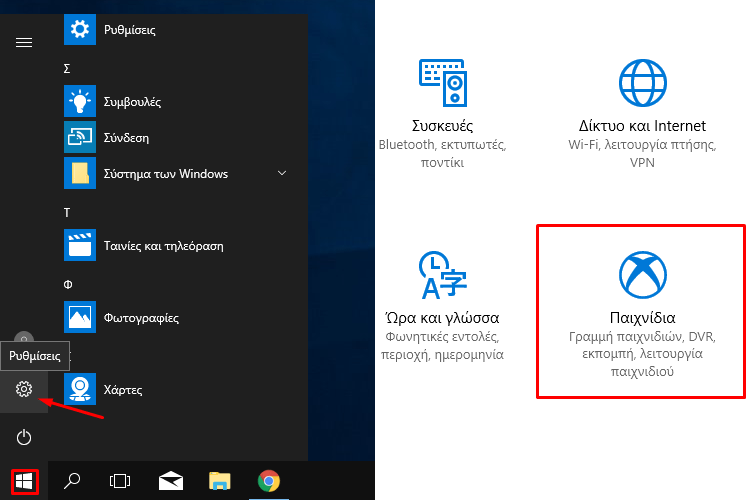Viewport: 750px width, 500px height.
Task: Open Ταινίες και τηλεόραση app icon
Action: pos(80,245)
